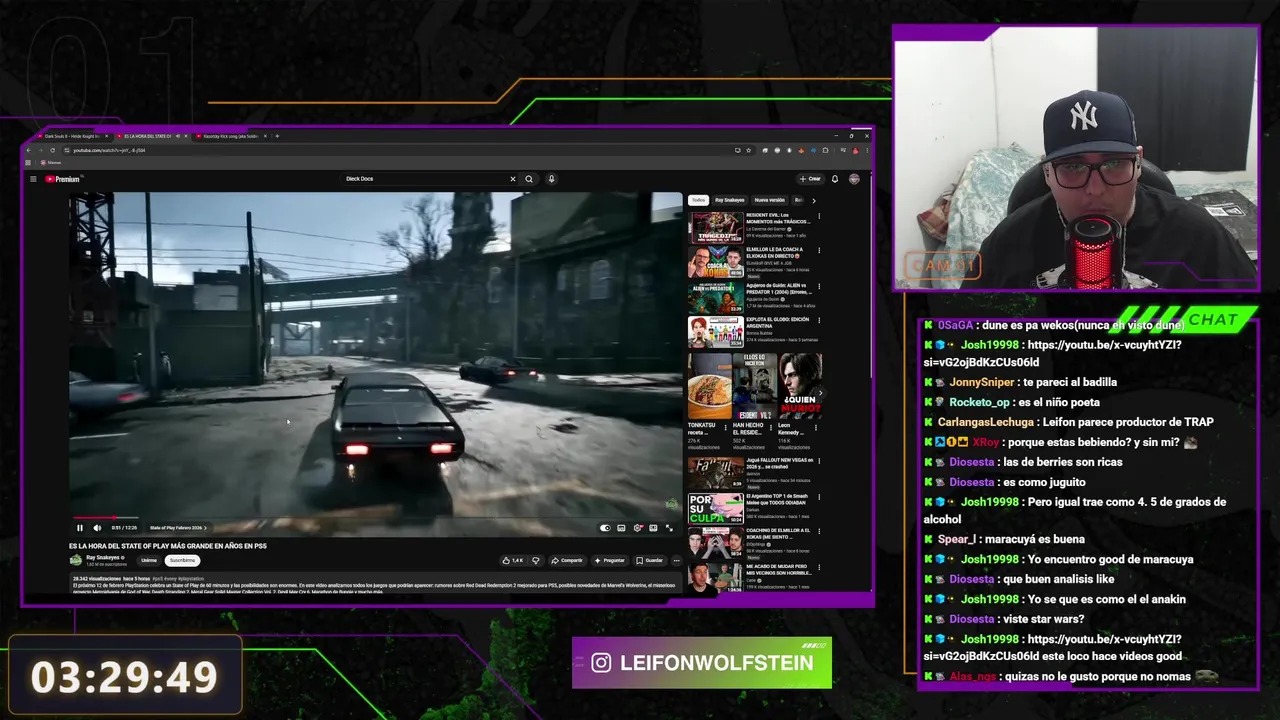Select the Ray Snakeyes filter chip
Screen dimensions: 1280x720
(729, 200)
